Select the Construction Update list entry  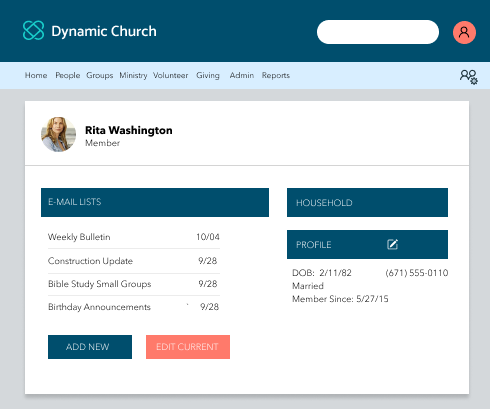(x=134, y=261)
